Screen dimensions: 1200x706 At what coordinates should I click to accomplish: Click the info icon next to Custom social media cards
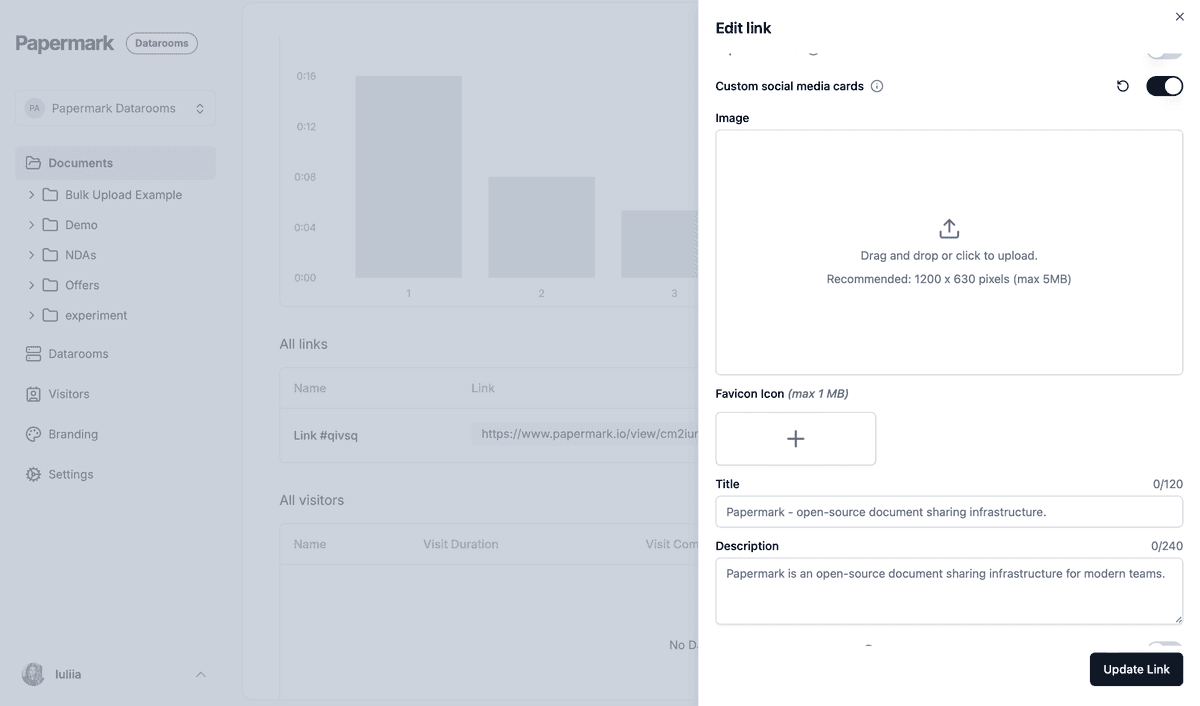(877, 86)
